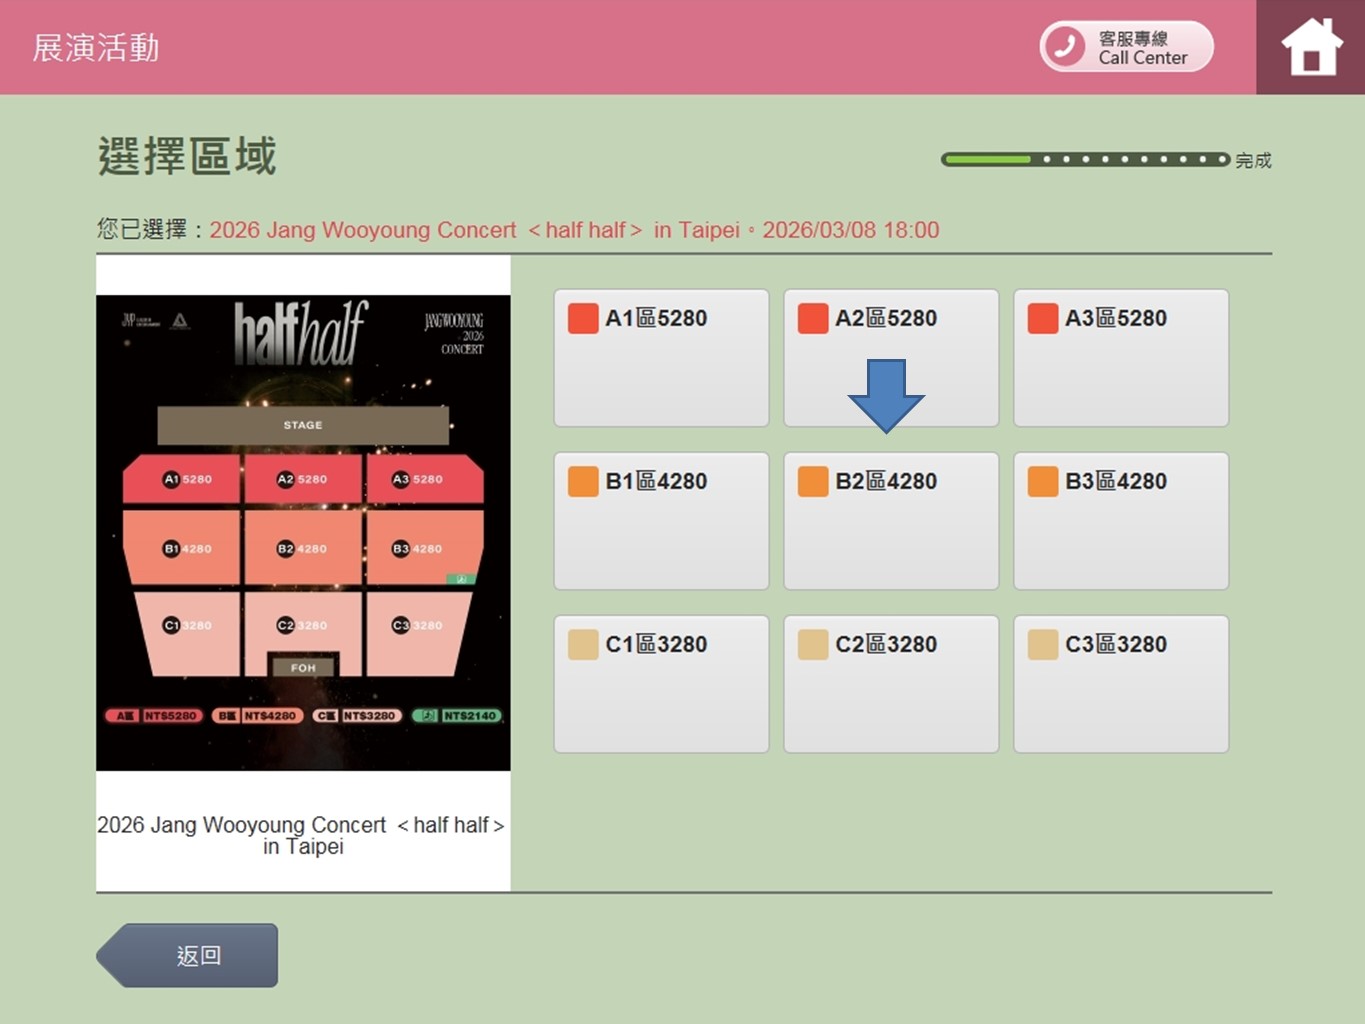Click the green progress bar at top
The image size is (1365, 1024).
[x=1085, y=159]
